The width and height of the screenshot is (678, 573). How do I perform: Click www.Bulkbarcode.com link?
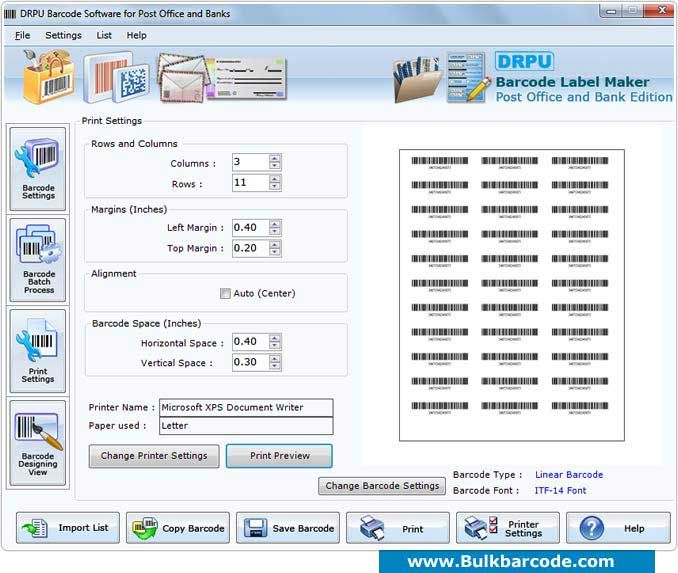[511, 562]
